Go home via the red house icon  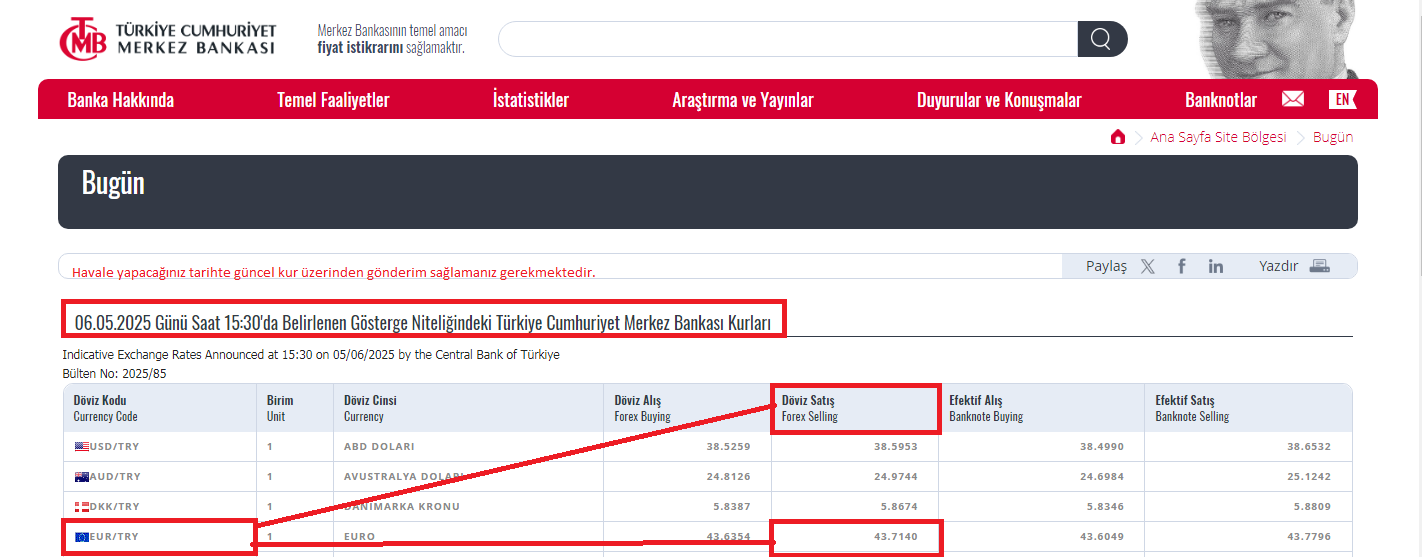pos(1118,137)
